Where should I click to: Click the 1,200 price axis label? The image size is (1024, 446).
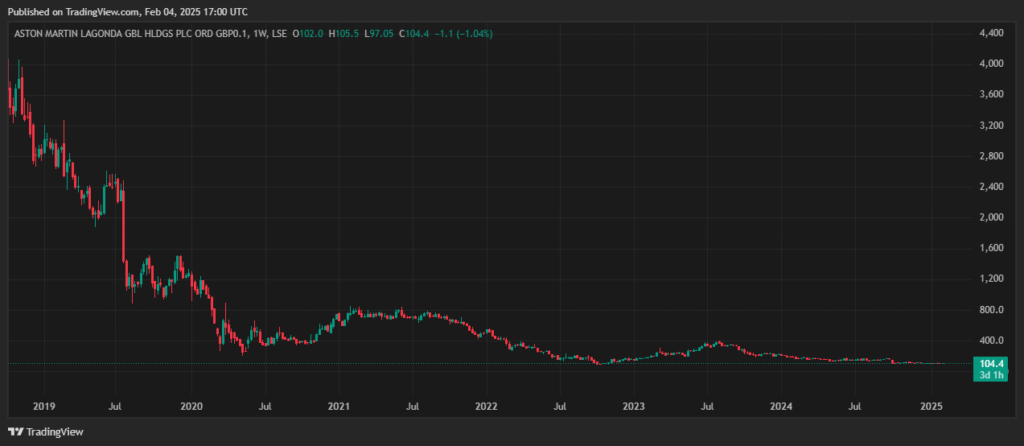991,279
